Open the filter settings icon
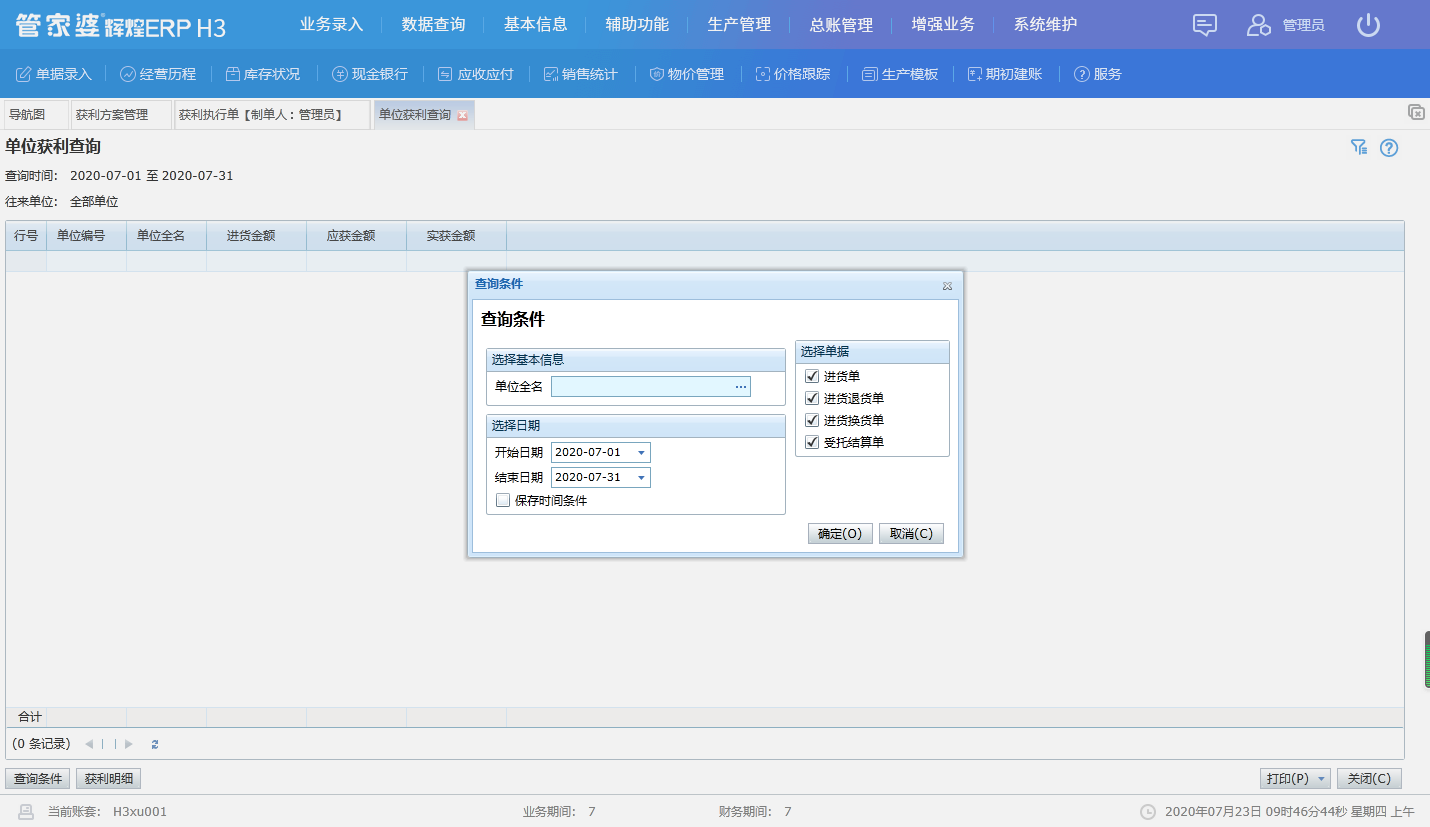This screenshot has height=827, width=1430. (1358, 148)
